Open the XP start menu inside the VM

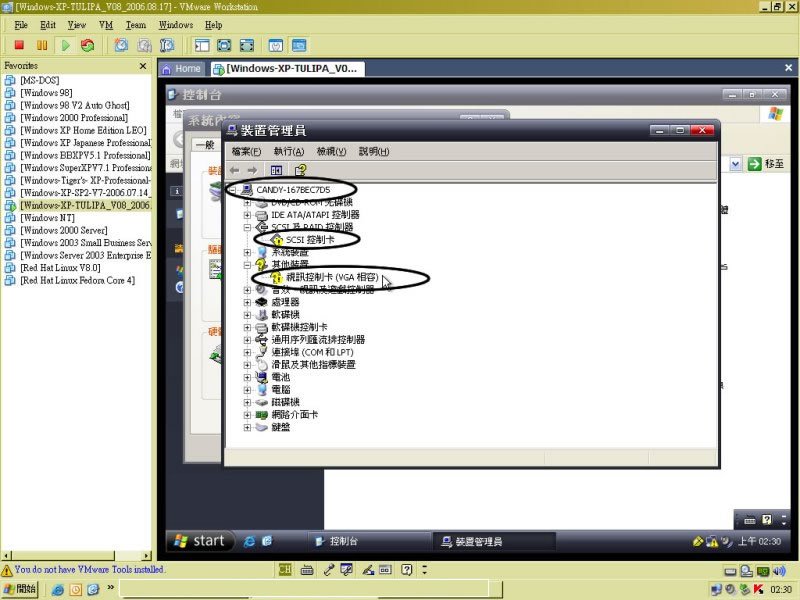click(200, 541)
